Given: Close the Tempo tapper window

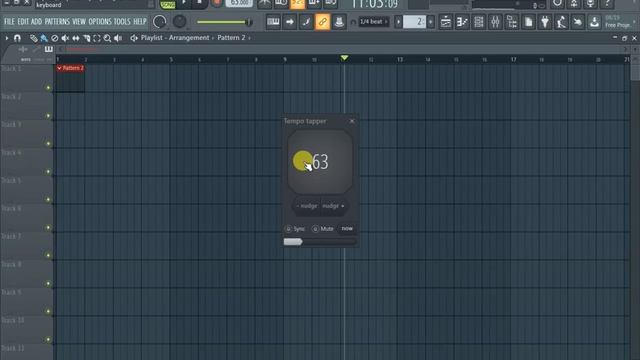Looking at the screenshot, I should click(x=352, y=121).
